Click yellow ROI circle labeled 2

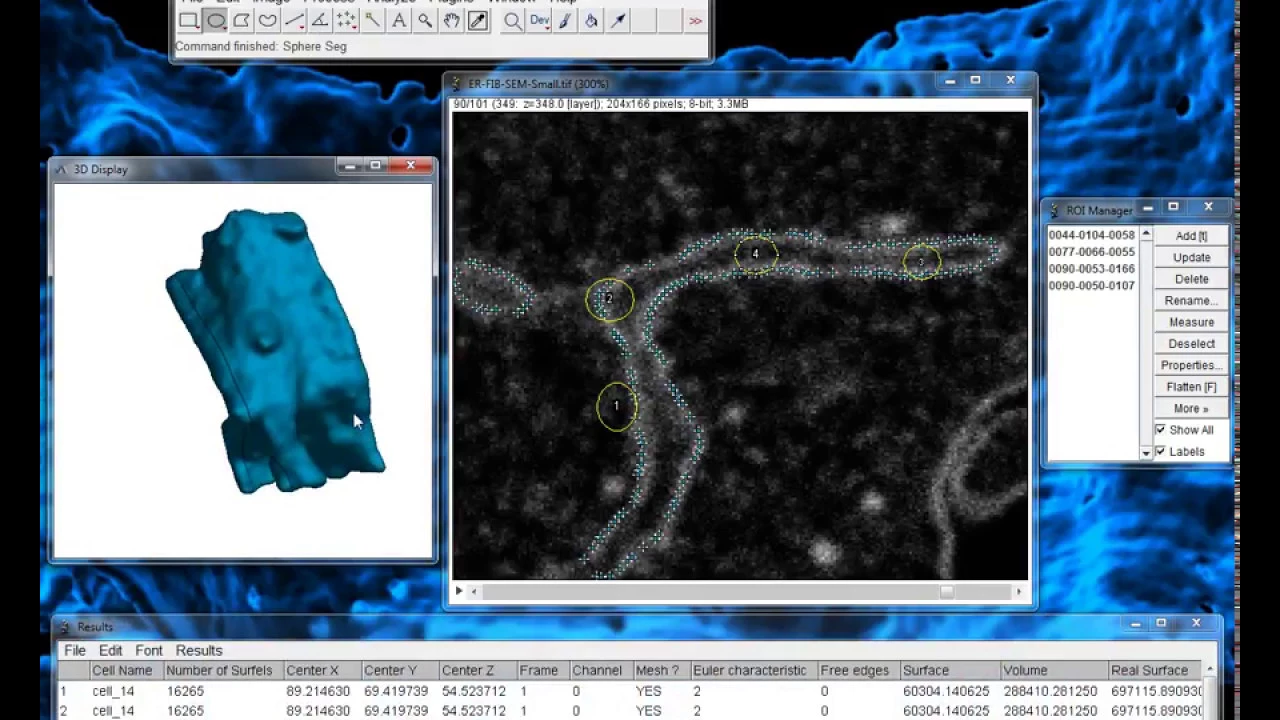609,299
